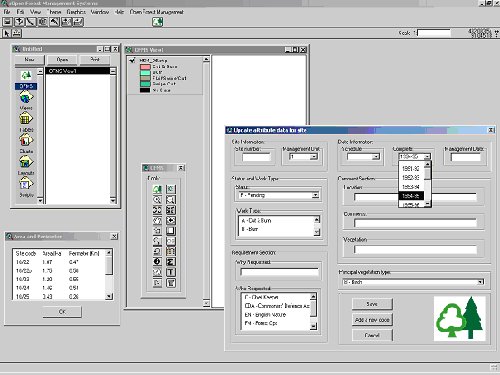Open the Graphics menu

point(76,12)
